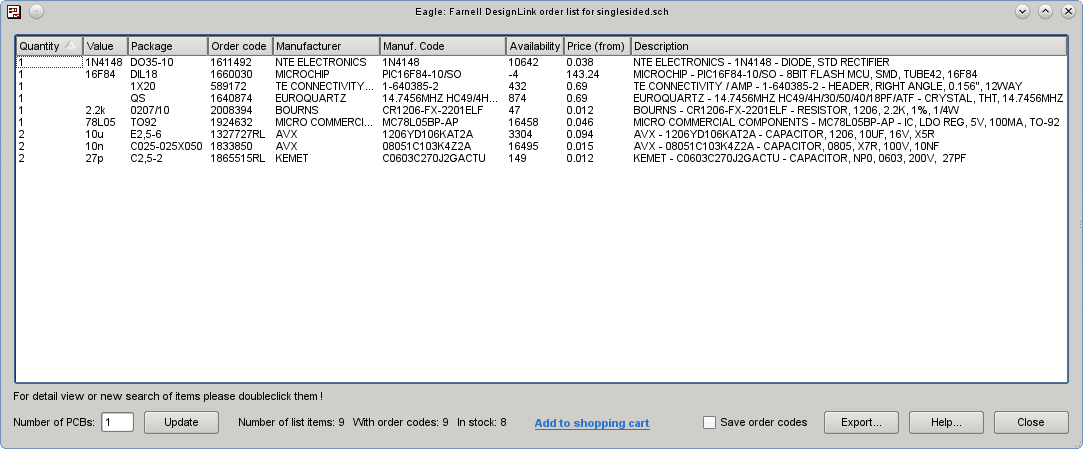Sort list by Value column header
This screenshot has width=1083, height=449.
[x=105, y=47]
